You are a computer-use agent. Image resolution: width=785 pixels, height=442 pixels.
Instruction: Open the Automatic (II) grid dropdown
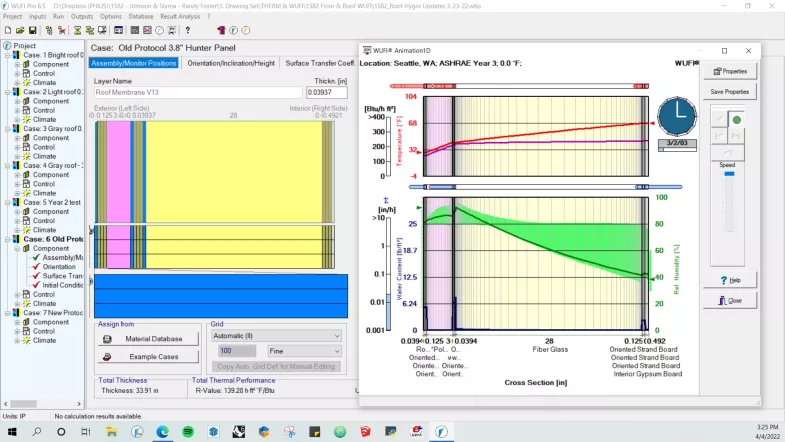point(275,337)
